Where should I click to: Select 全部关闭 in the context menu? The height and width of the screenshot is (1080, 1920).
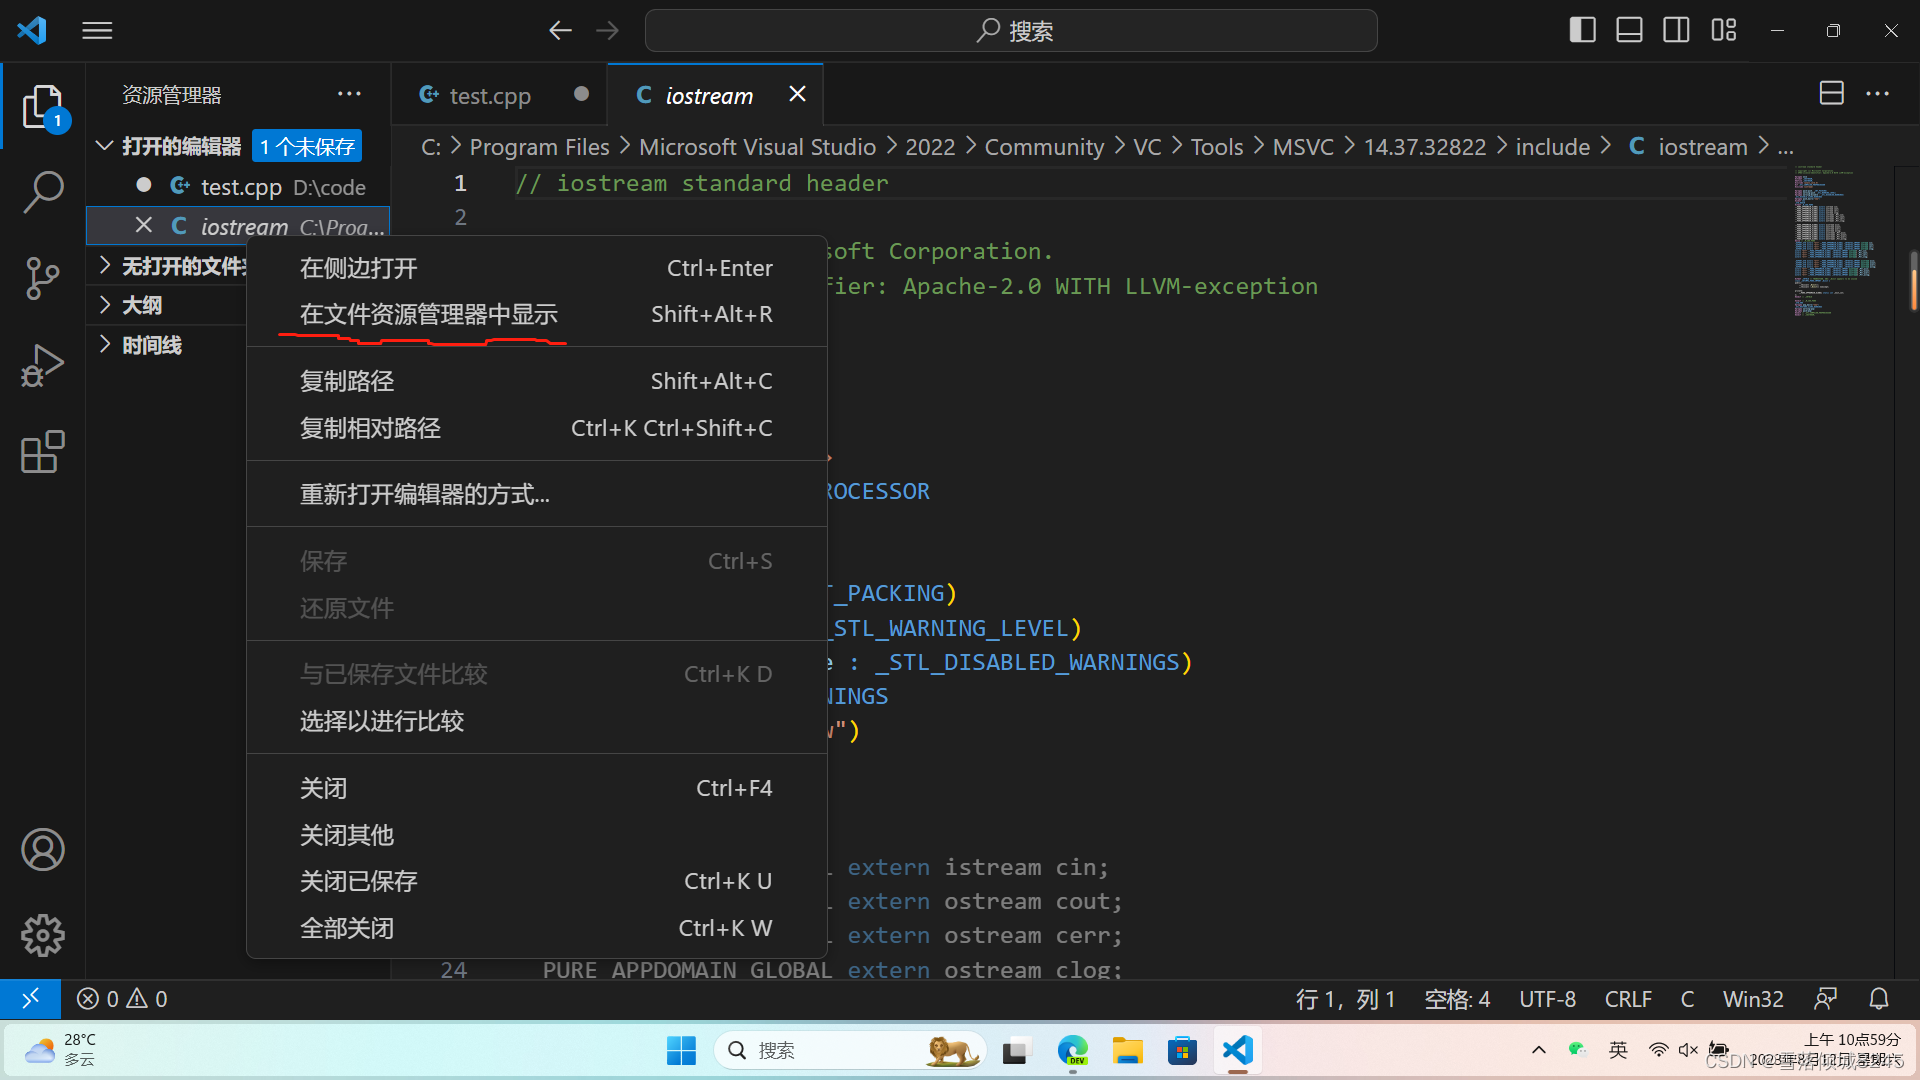tap(537, 928)
